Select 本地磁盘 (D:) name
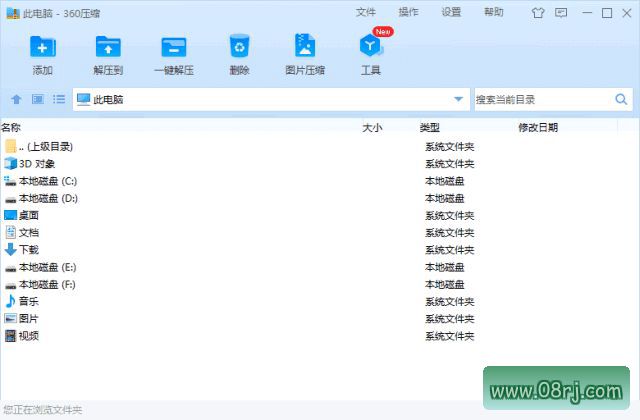The image size is (640, 420). tap(48, 198)
